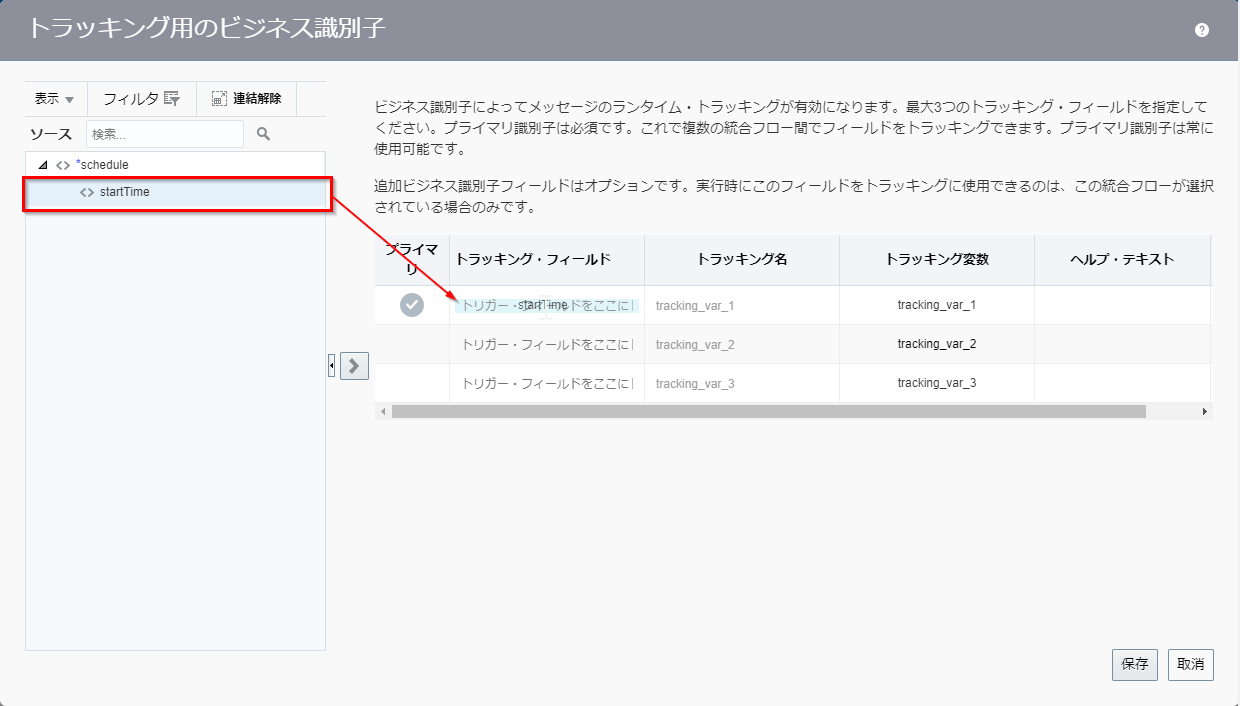Click the help question mark icon

tap(1202, 30)
